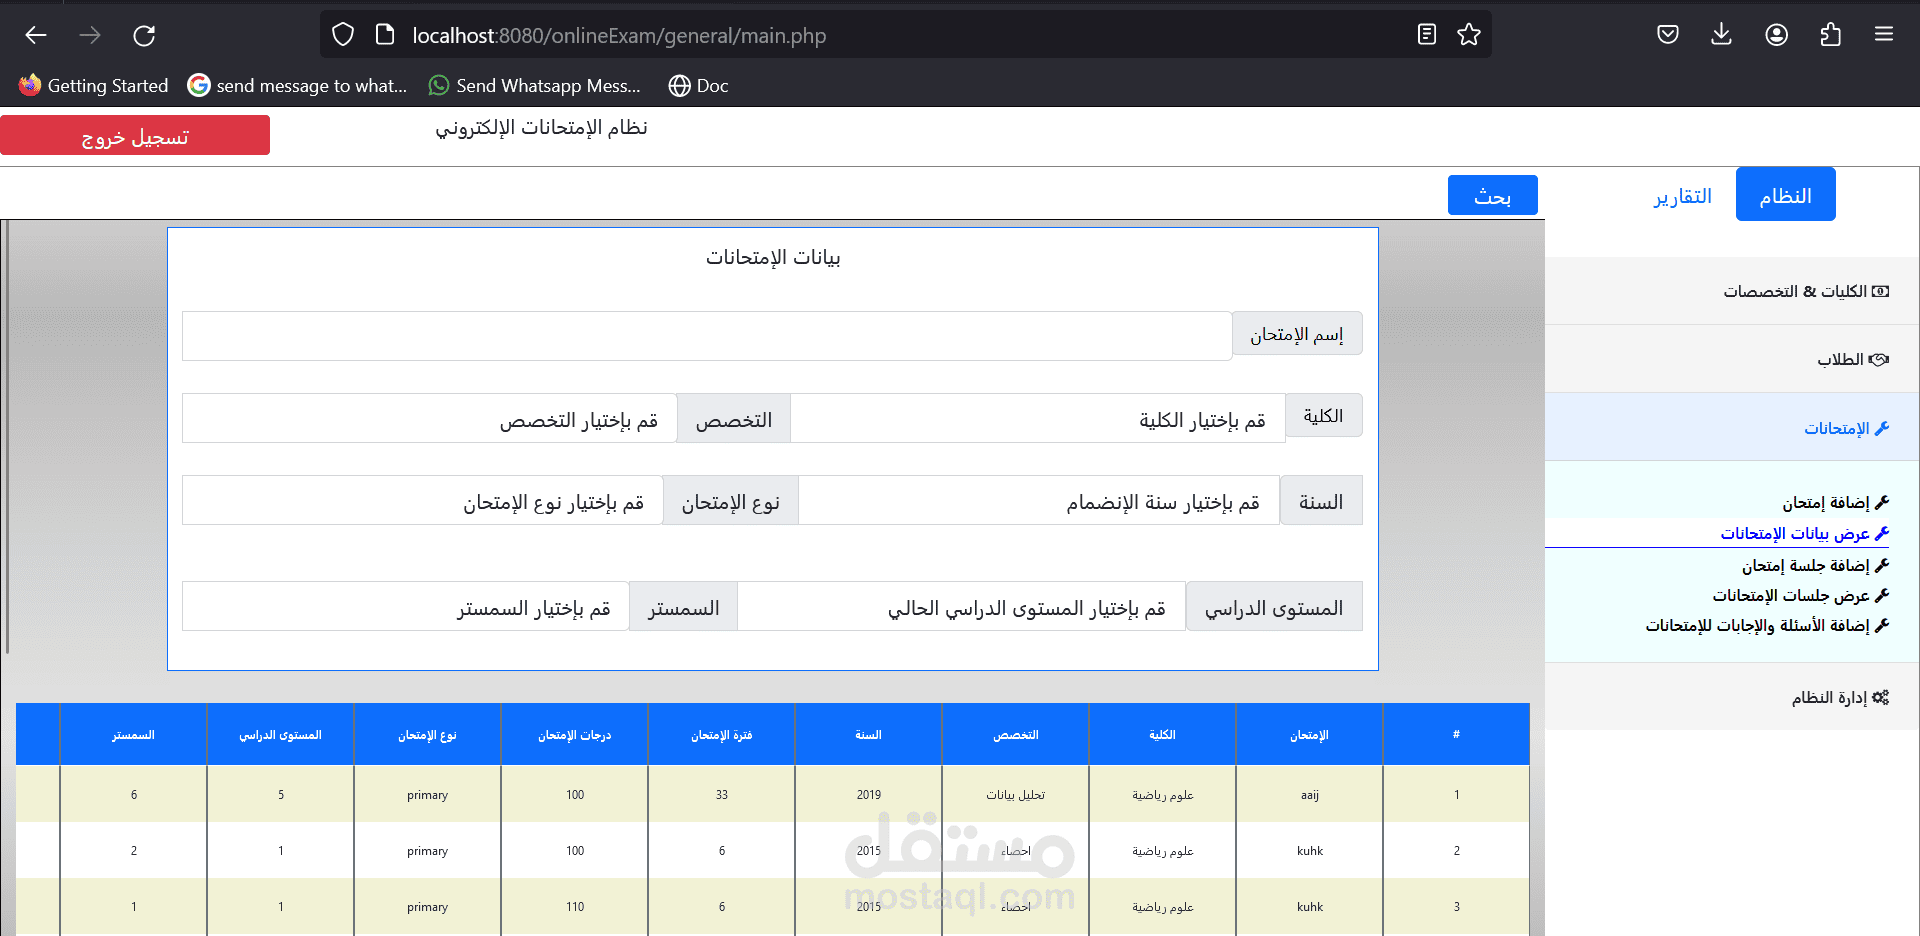Open Firefox downloads arrow icon

1721,35
